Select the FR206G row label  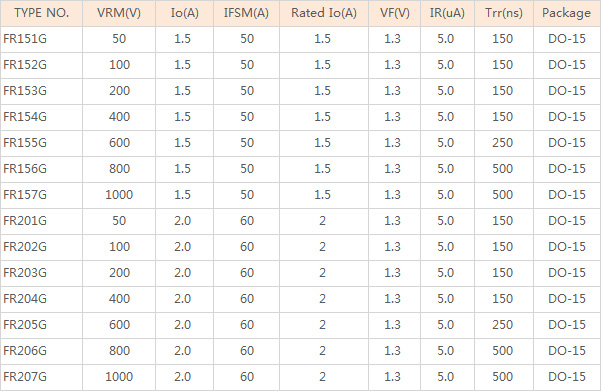pyautogui.click(x=25, y=351)
